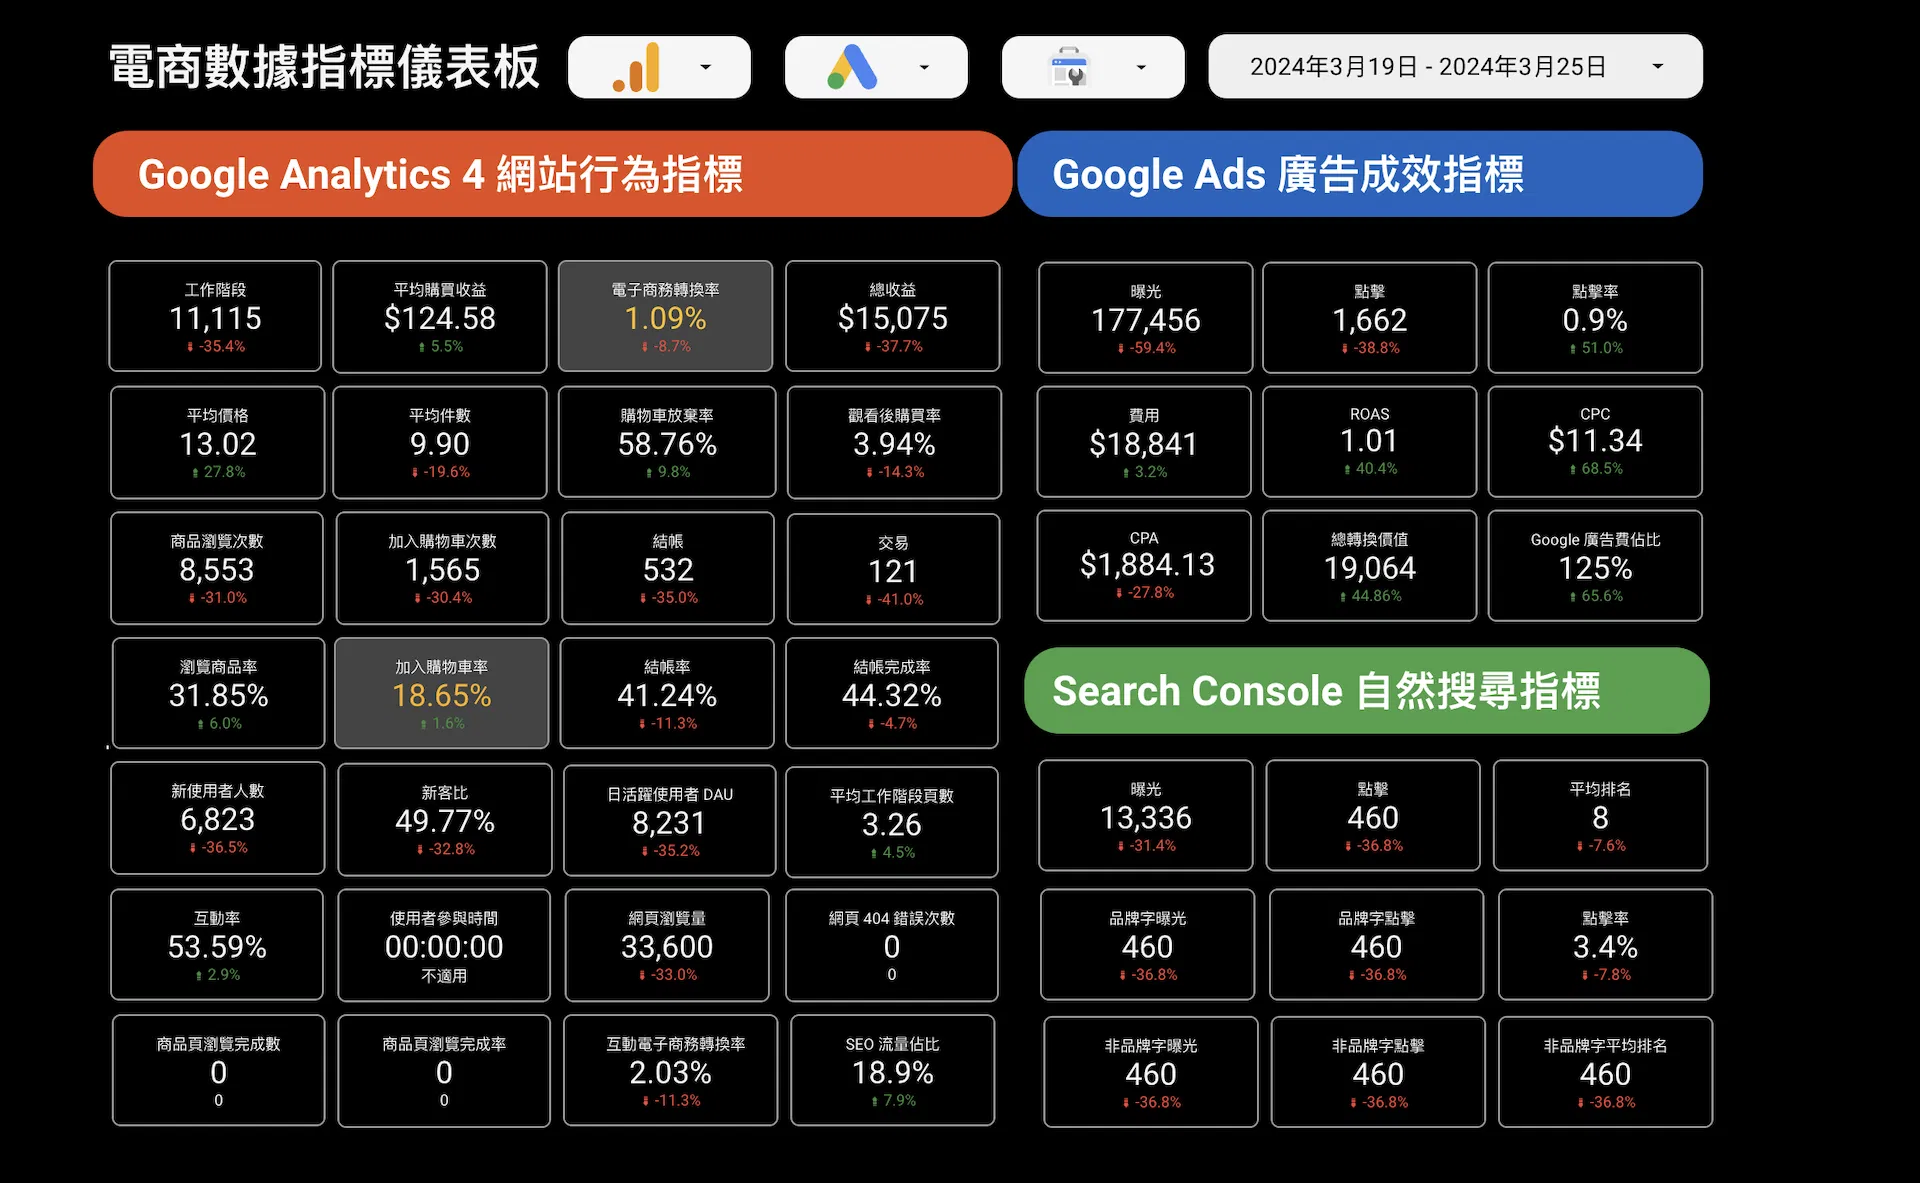Click the 品牌字點擊 scorecard
Screen dimensions: 1920x1183
1377,944
